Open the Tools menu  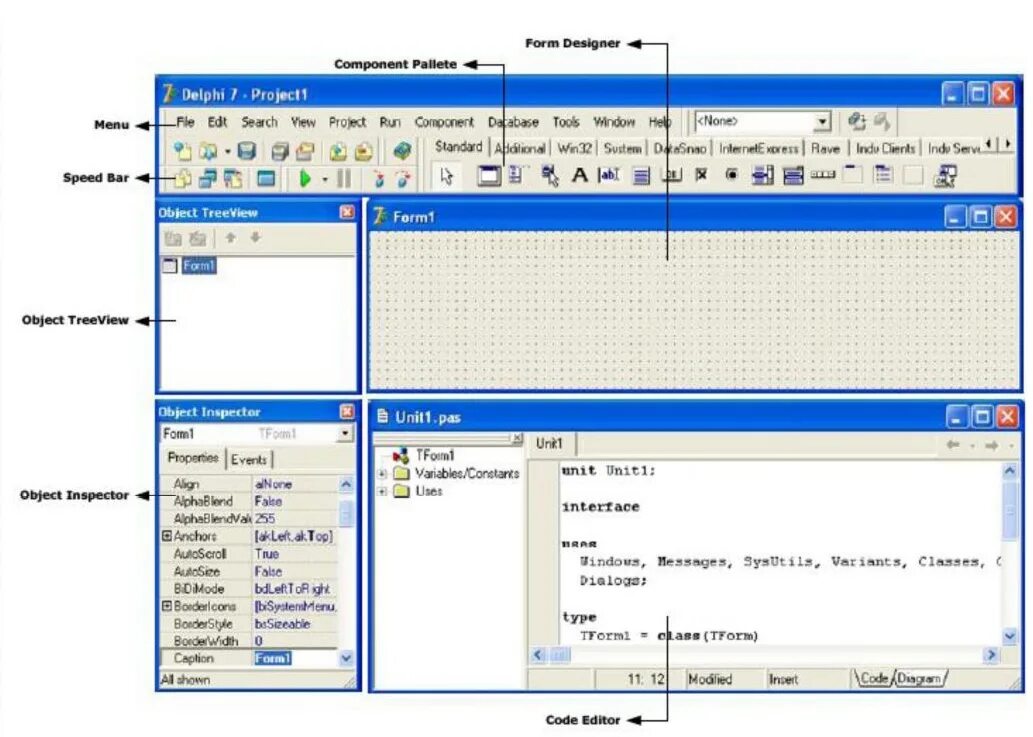tap(566, 122)
